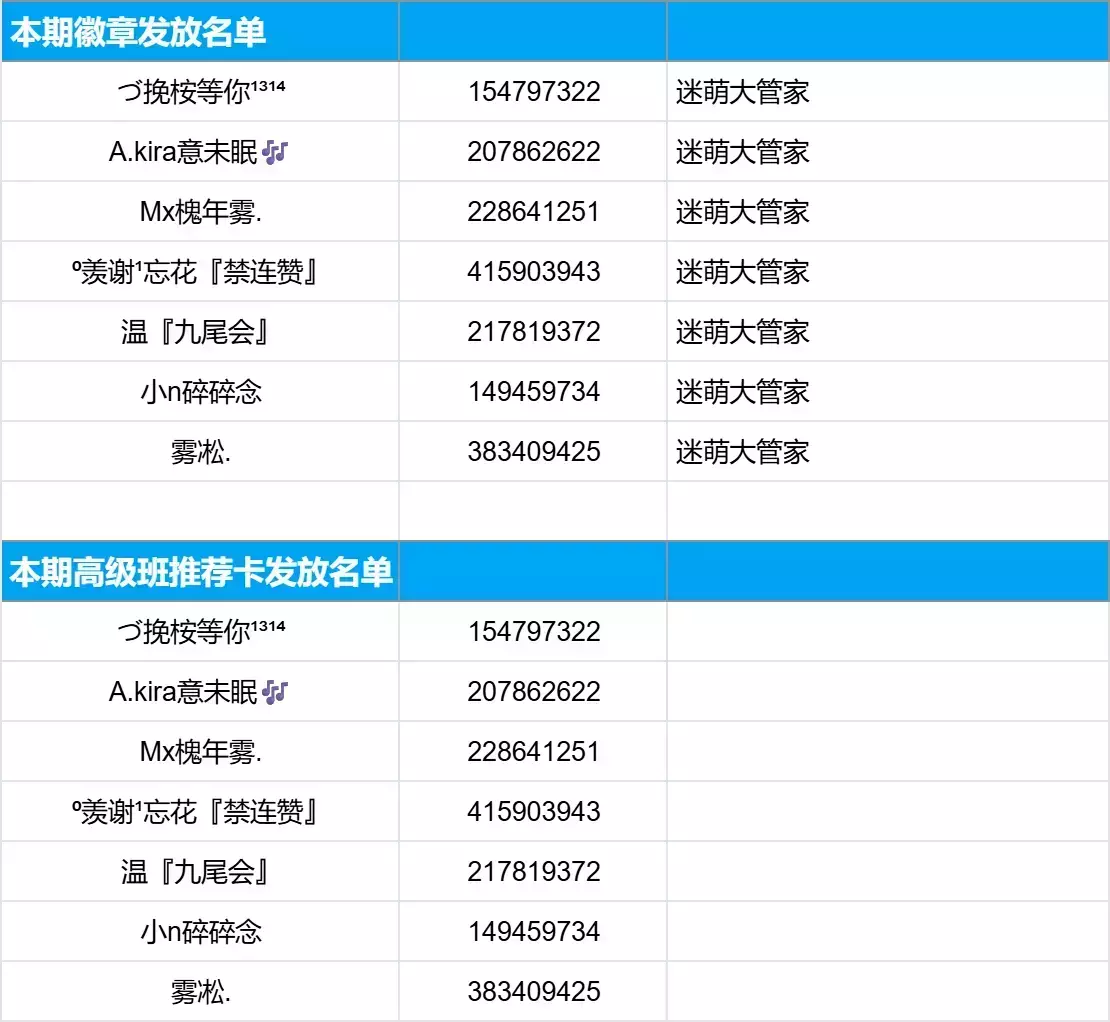Select name づ挽桉等你¹³¹⁴ in the 推荐卡 list
The image size is (1110, 1022).
200,632
